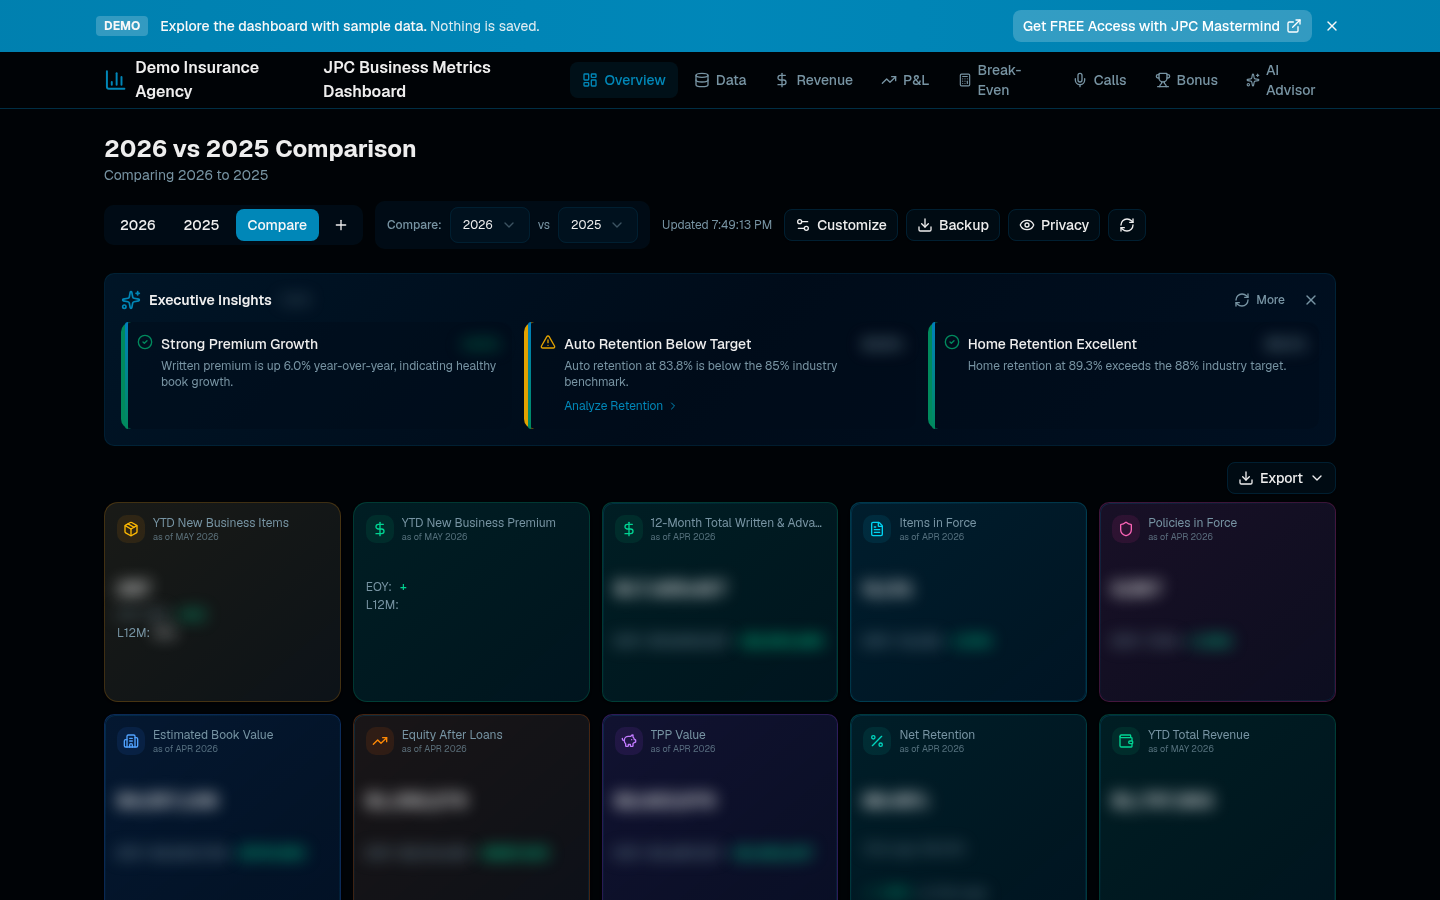The width and height of the screenshot is (1440, 900).
Task: Click the Items in Force document icon
Action: tap(877, 529)
